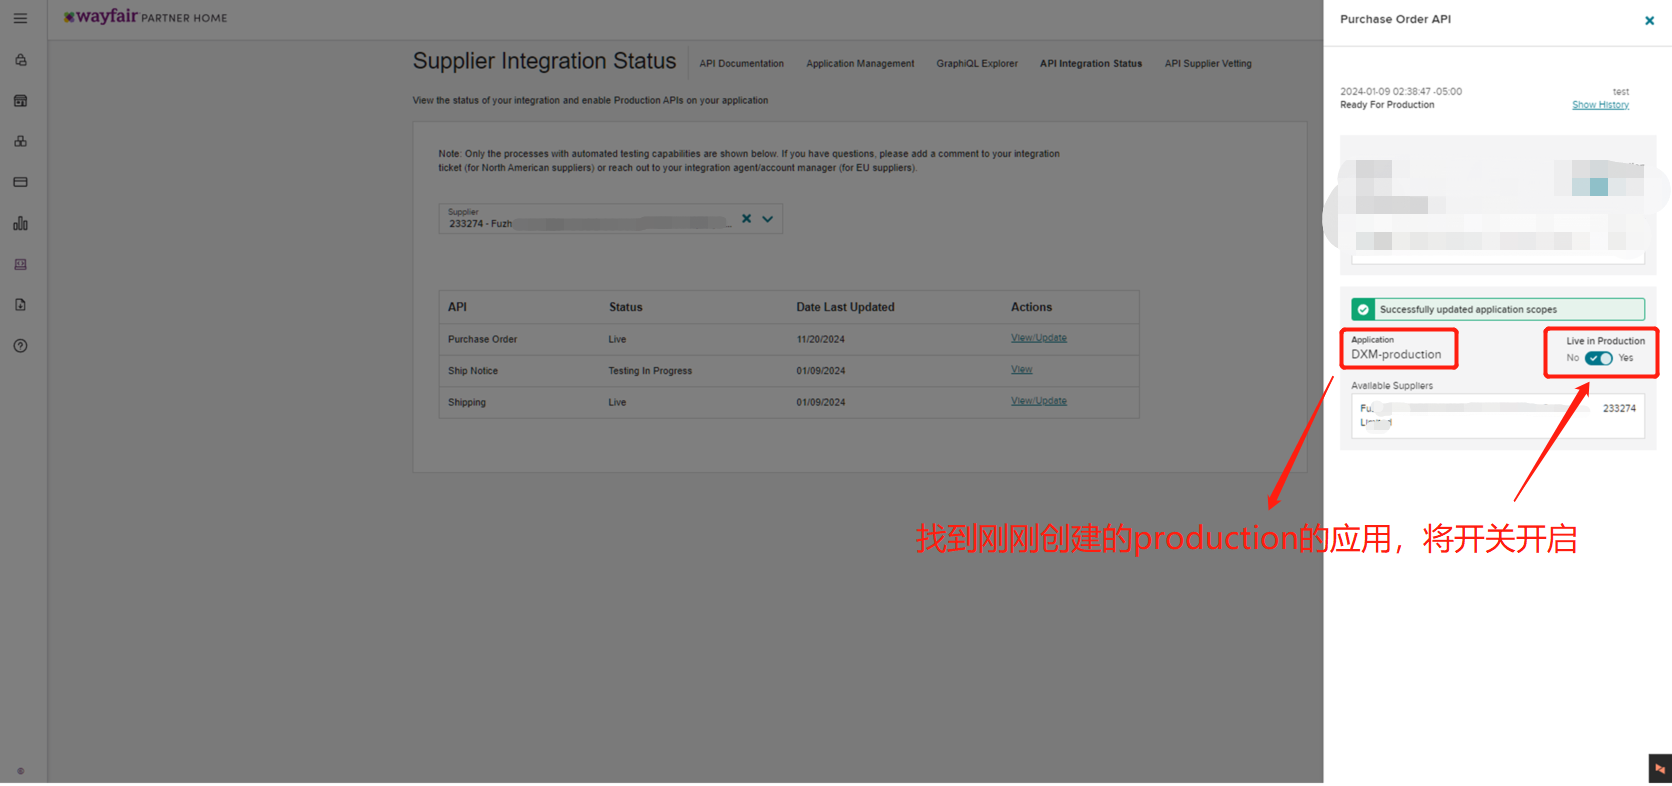Click the Ready For Production status text
Image resolution: width=1672 pixels, height=786 pixels.
1387,105
